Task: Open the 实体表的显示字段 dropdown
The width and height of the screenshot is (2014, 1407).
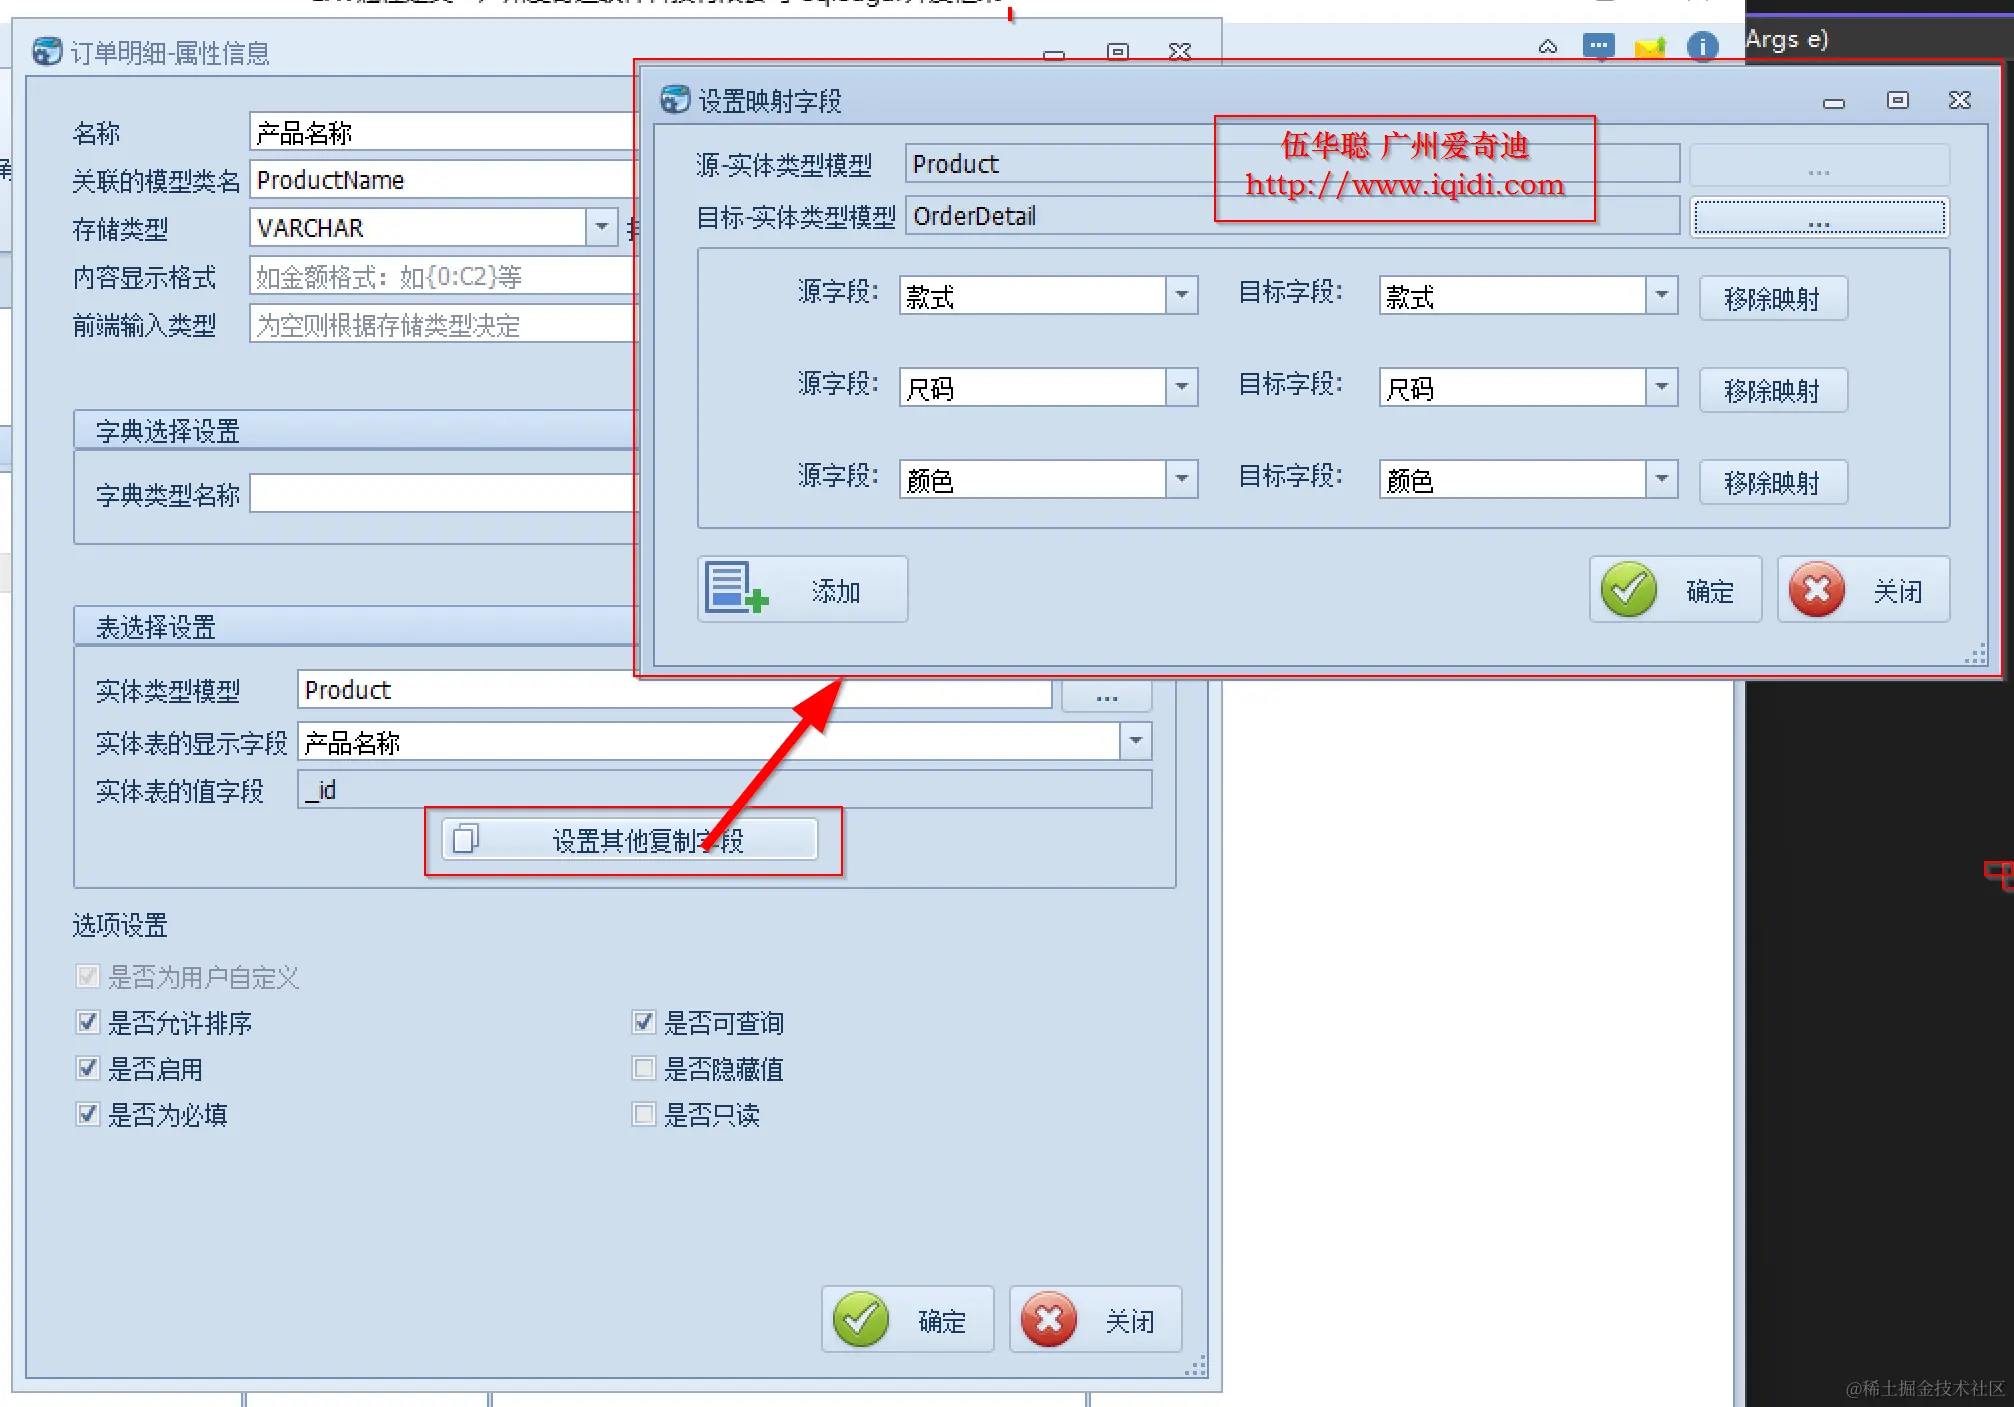Action: (1135, 742)
